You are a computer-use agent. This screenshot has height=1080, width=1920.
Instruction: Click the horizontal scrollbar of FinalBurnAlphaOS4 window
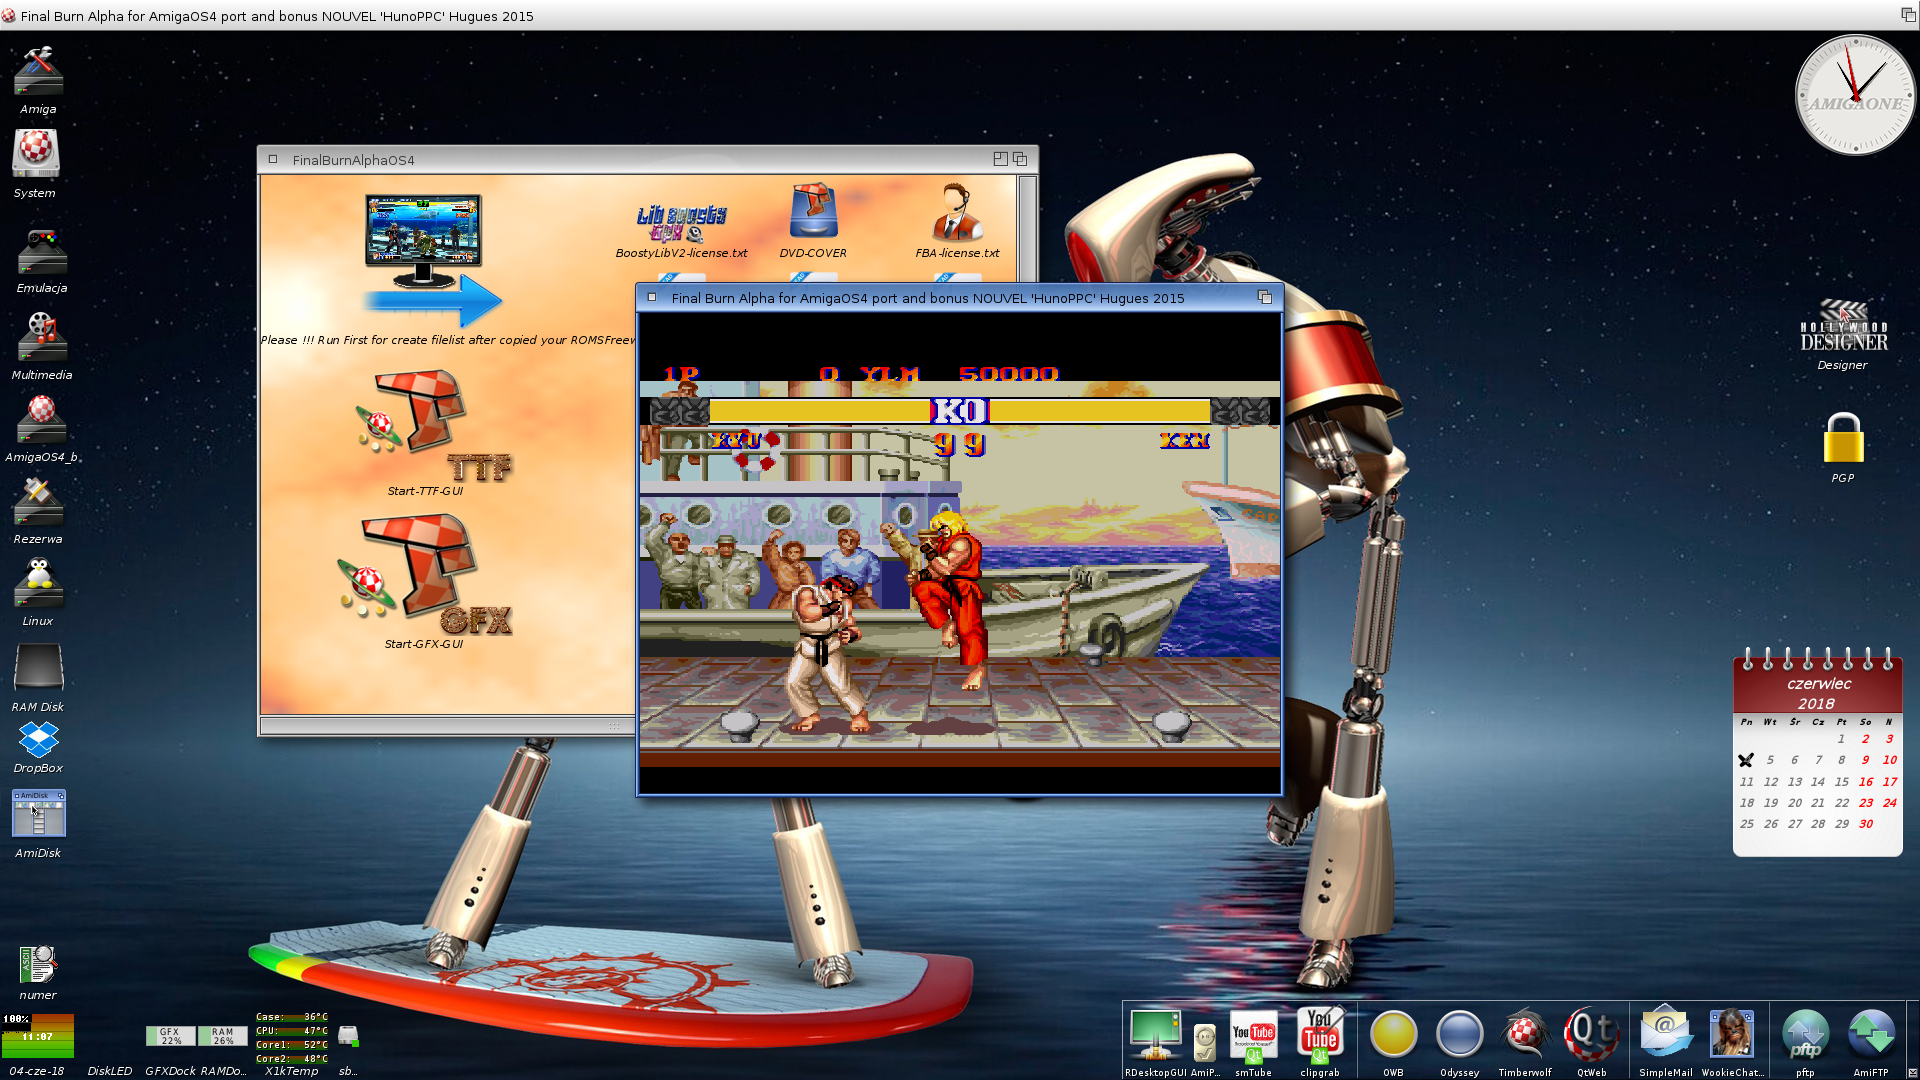[448, 726]
